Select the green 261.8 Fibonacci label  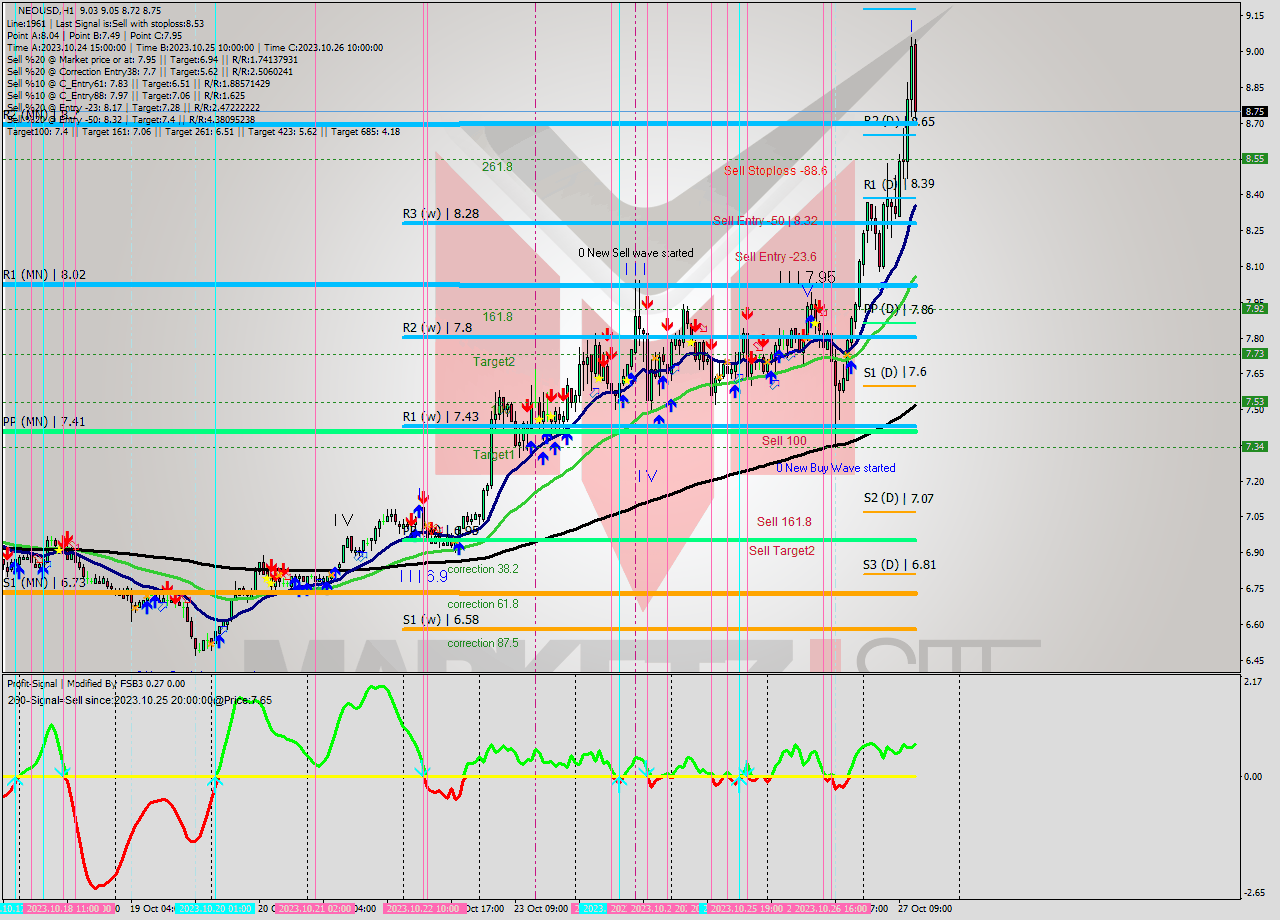(497, 167)
